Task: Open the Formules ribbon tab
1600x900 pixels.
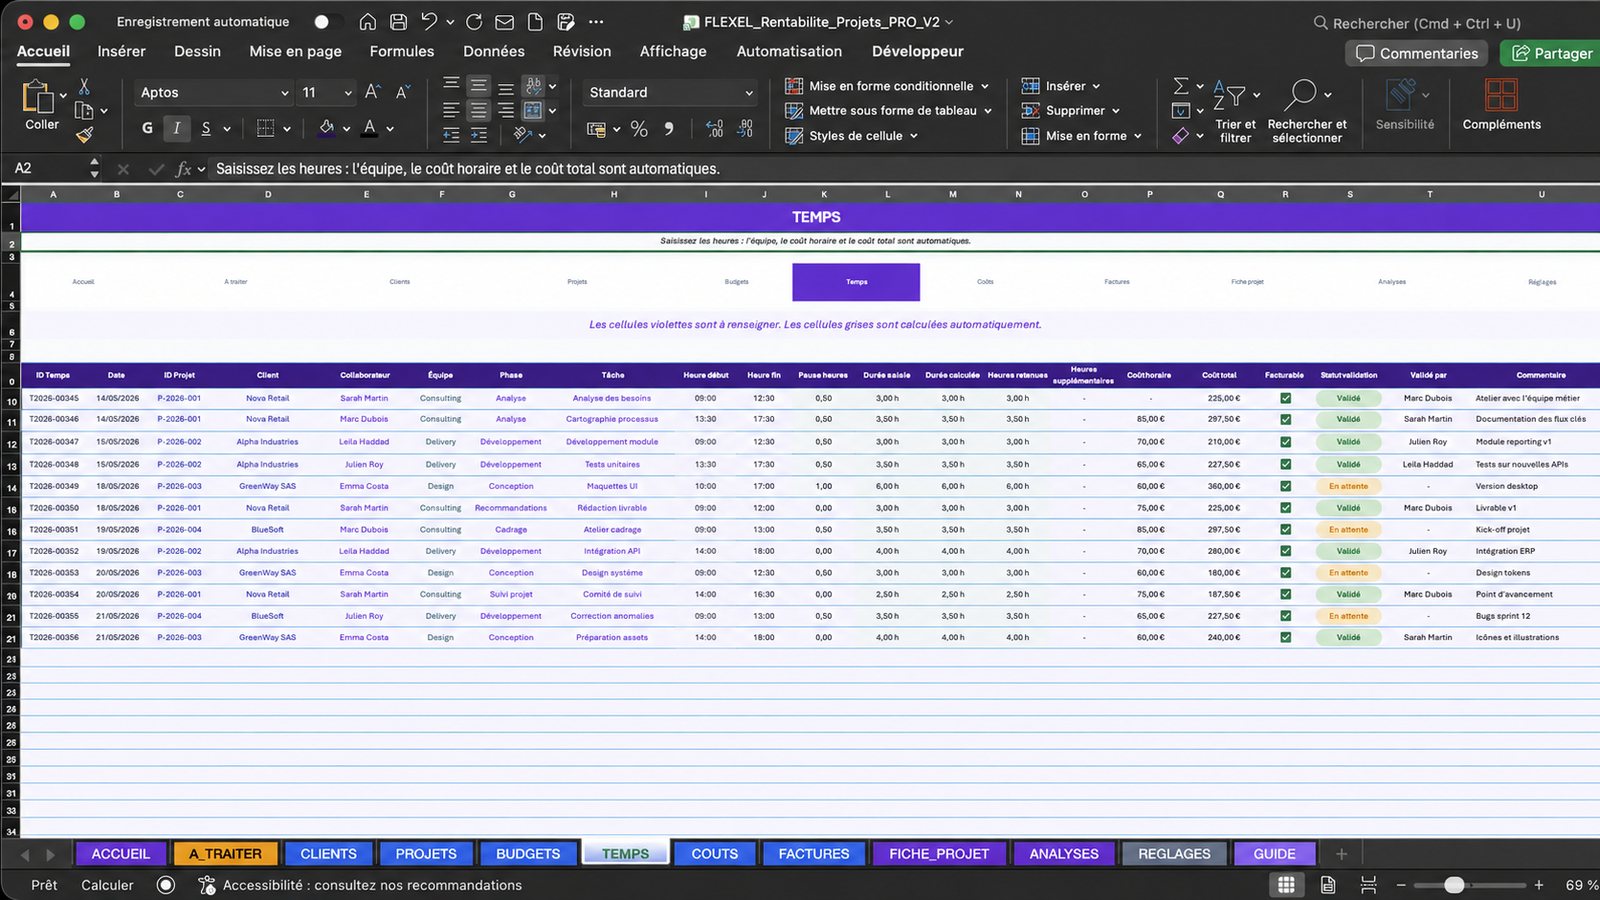Action: tap(402, 51)
